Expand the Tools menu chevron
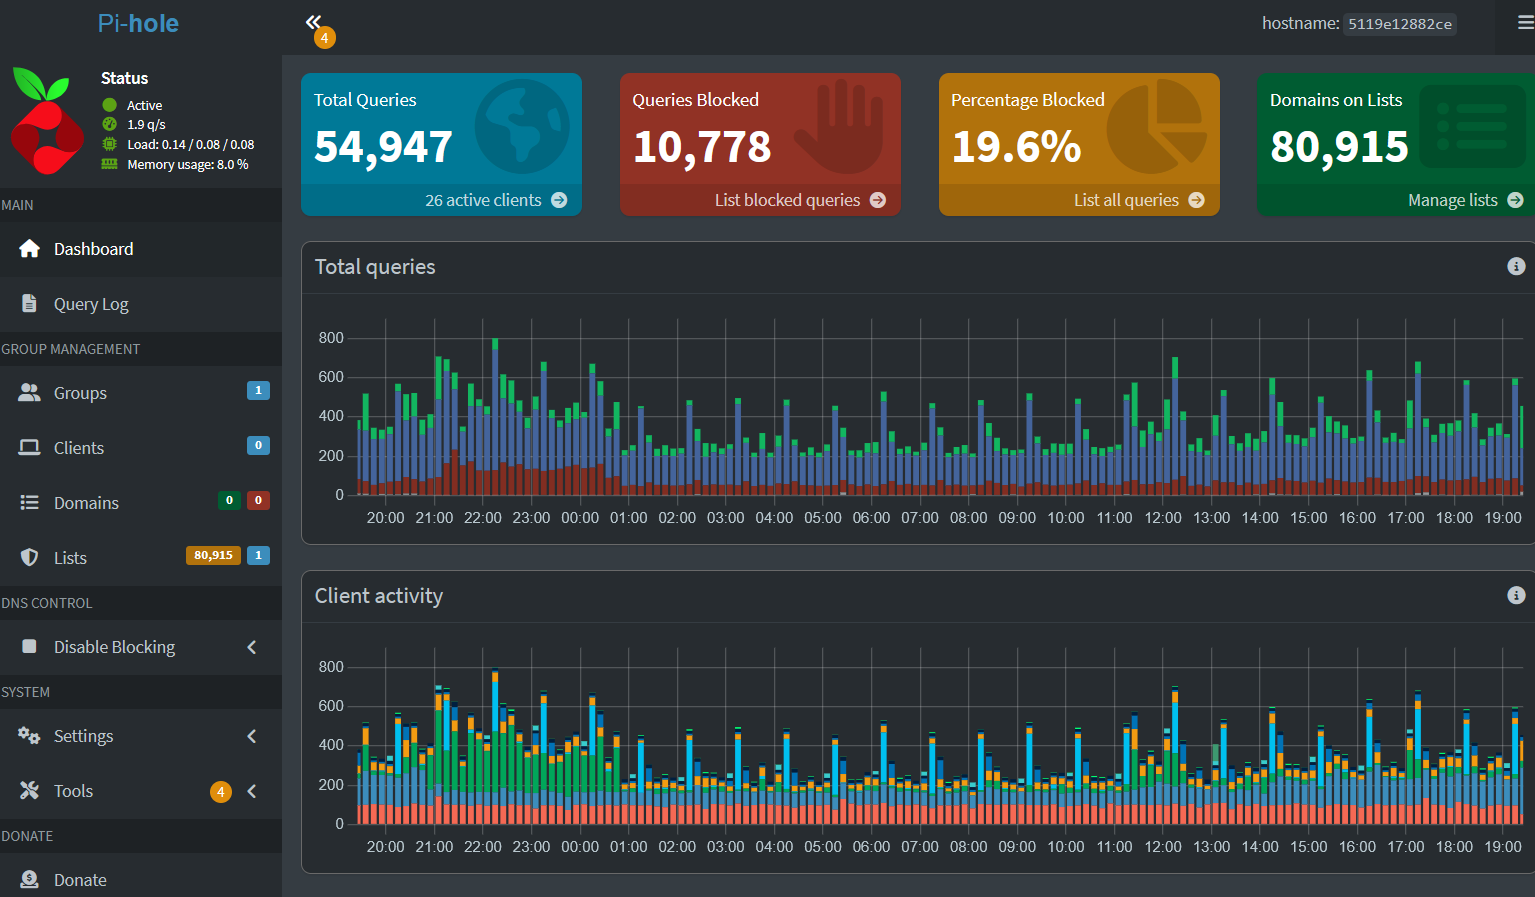 252,791
